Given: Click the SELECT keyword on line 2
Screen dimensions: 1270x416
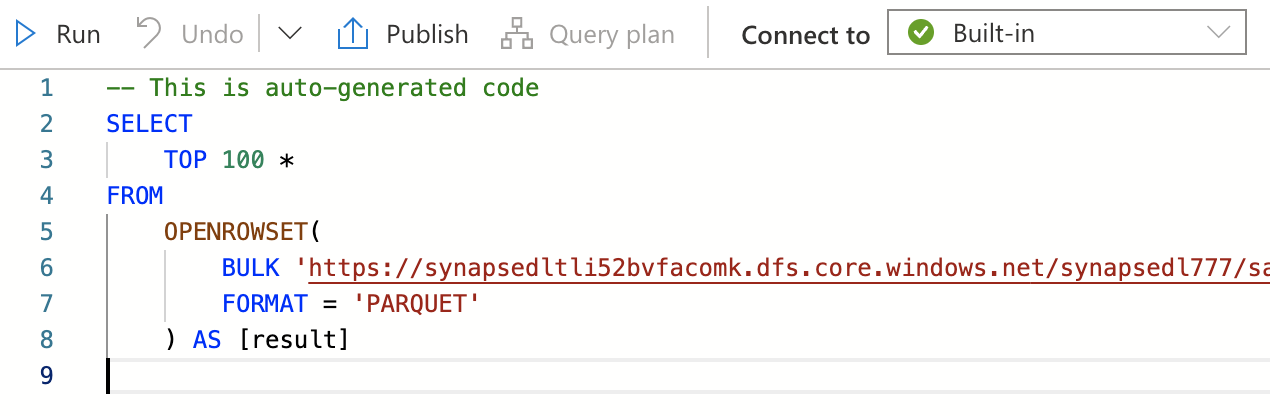Looking at the screenshot, I should coord(149,124).
